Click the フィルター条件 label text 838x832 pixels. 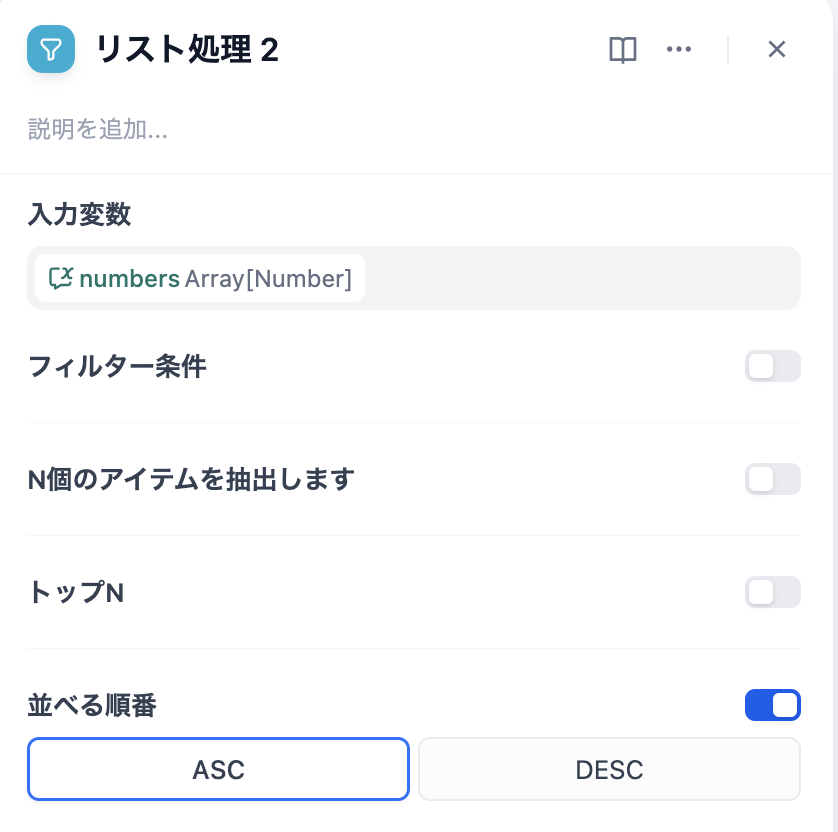(117, 366)
